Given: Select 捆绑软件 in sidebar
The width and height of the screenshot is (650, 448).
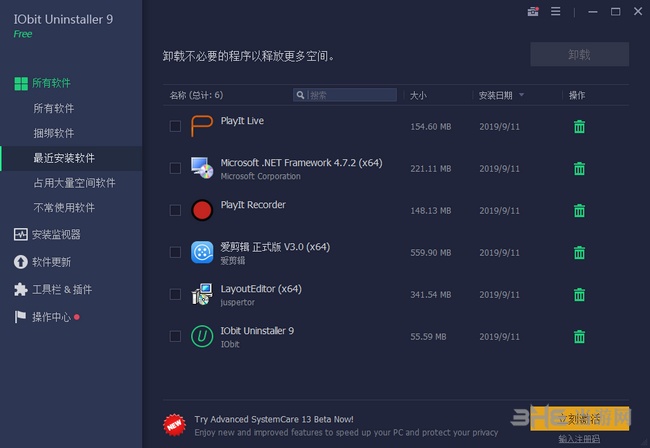Looking at the screenshot, I should [53, 133].
